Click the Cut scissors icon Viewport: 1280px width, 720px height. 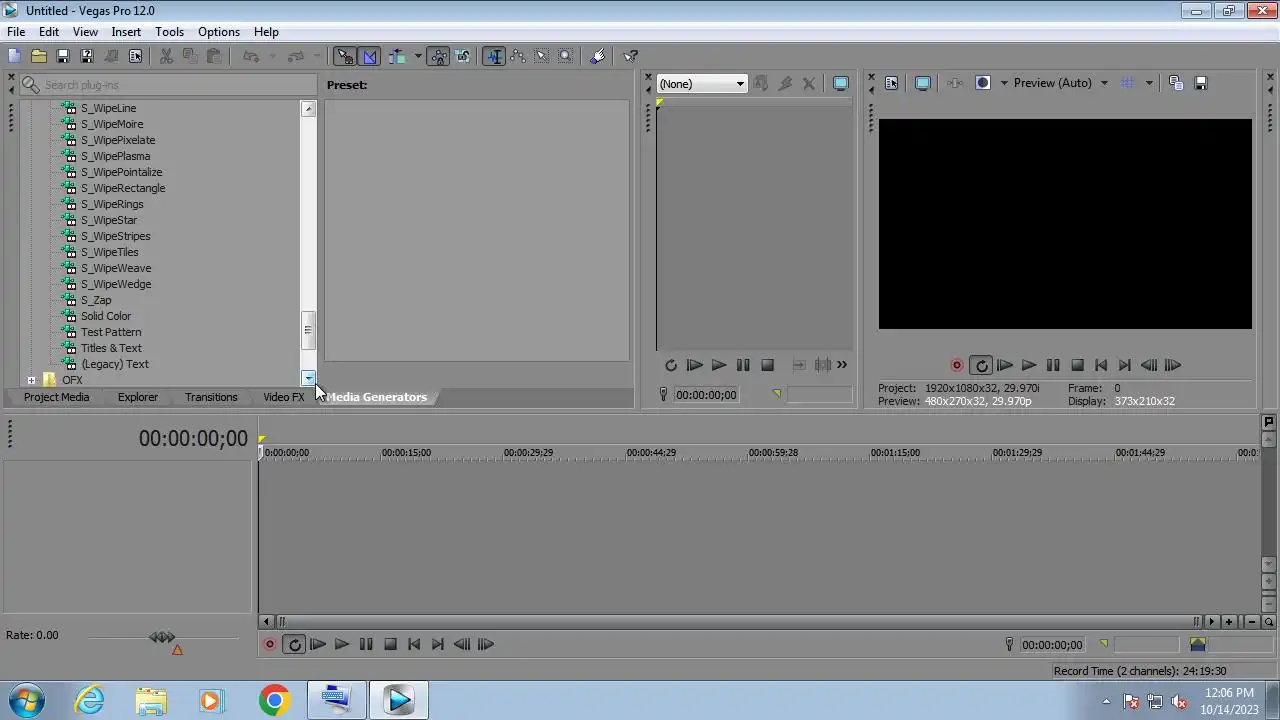click(x=166, y=56)
